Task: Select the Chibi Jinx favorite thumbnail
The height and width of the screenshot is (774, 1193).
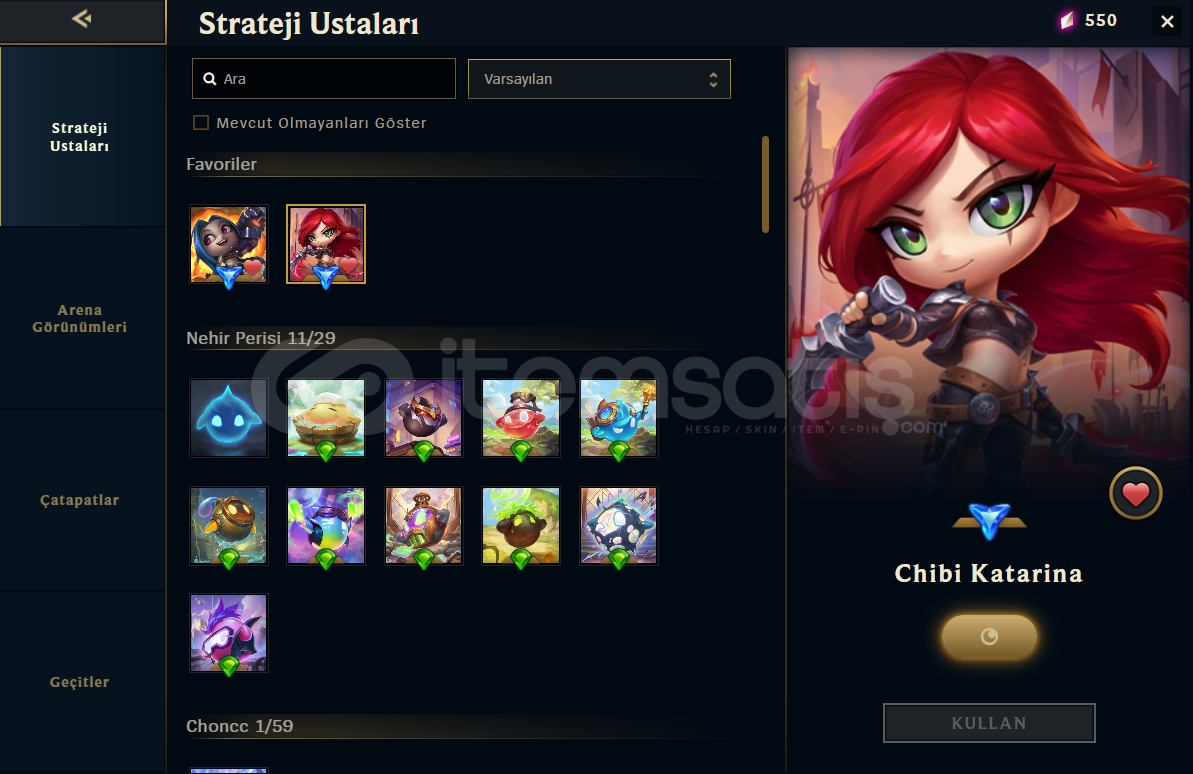Action: pos(228,244)
